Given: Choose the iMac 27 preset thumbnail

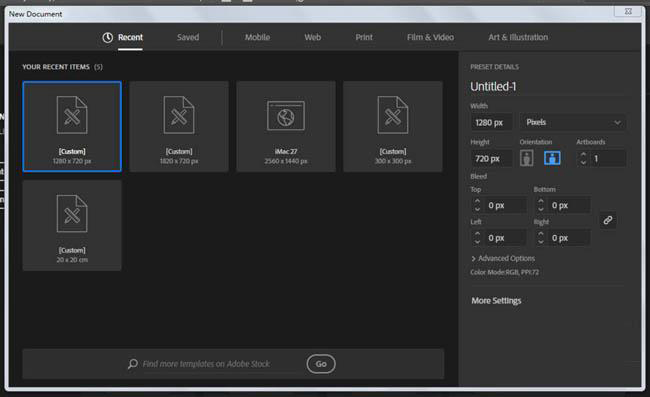Looking at the screenshot, I should point(286,126).
